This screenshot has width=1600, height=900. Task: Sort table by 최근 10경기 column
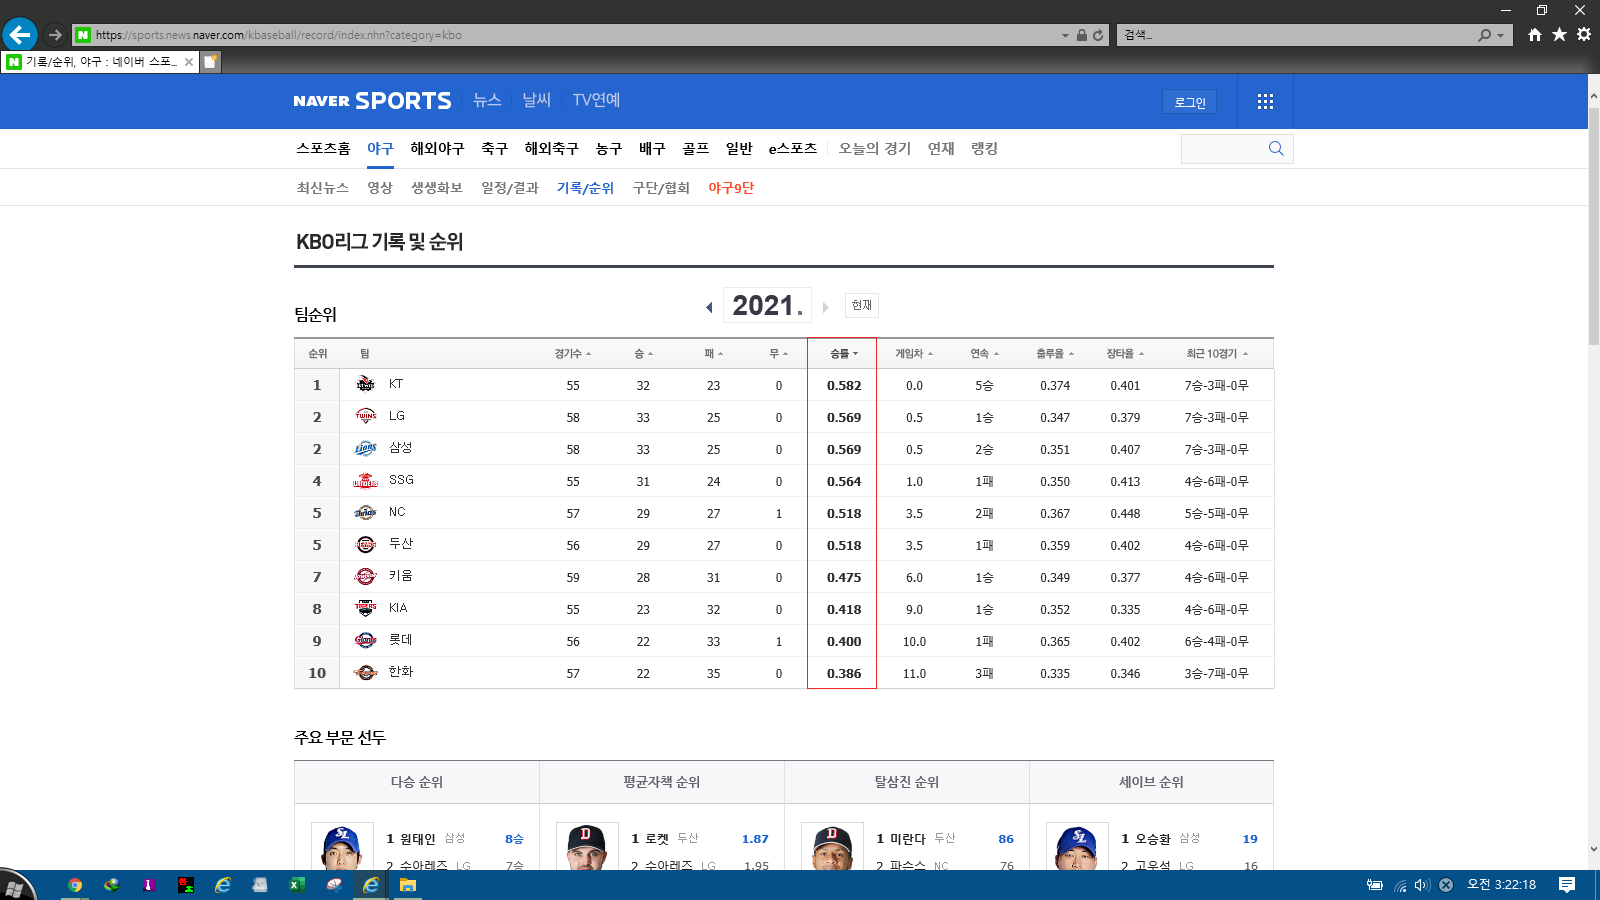click(x=1217, y=353)
